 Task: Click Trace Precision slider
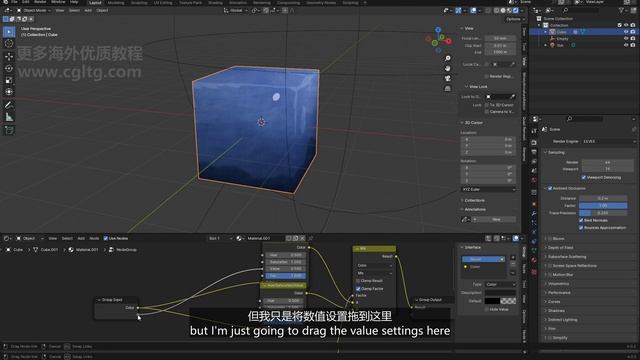point(603,213)
